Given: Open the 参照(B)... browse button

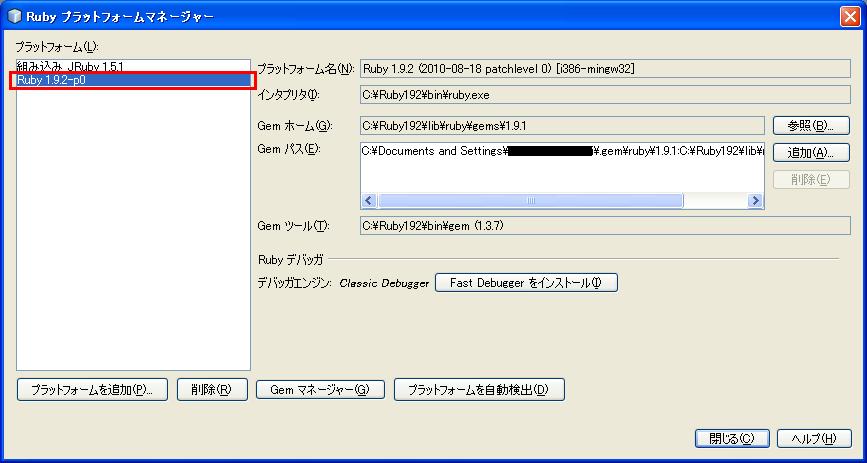Looking at the screenshot, I should (x=811, y=126).
